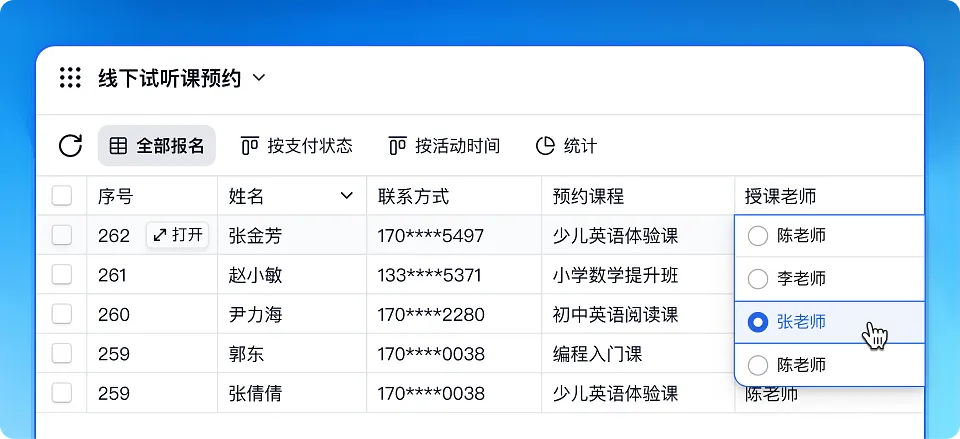Check the checkbox for row 张金芳

[62, 235]
